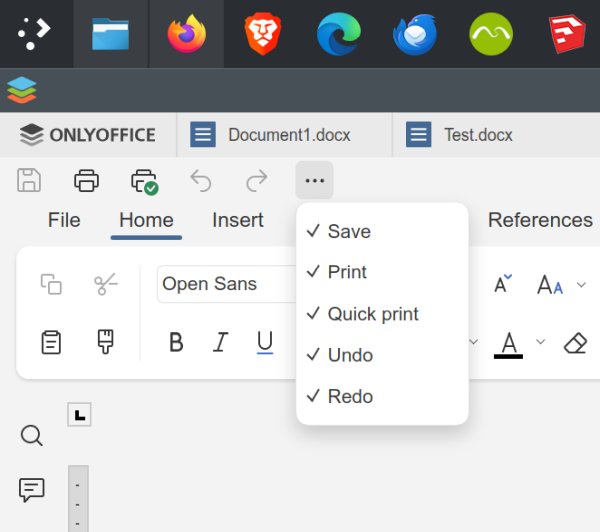The width and height of the screenshot is (600, 532).
Task: Click the Print icon in quick access toolbar
Action: point(86,180)
